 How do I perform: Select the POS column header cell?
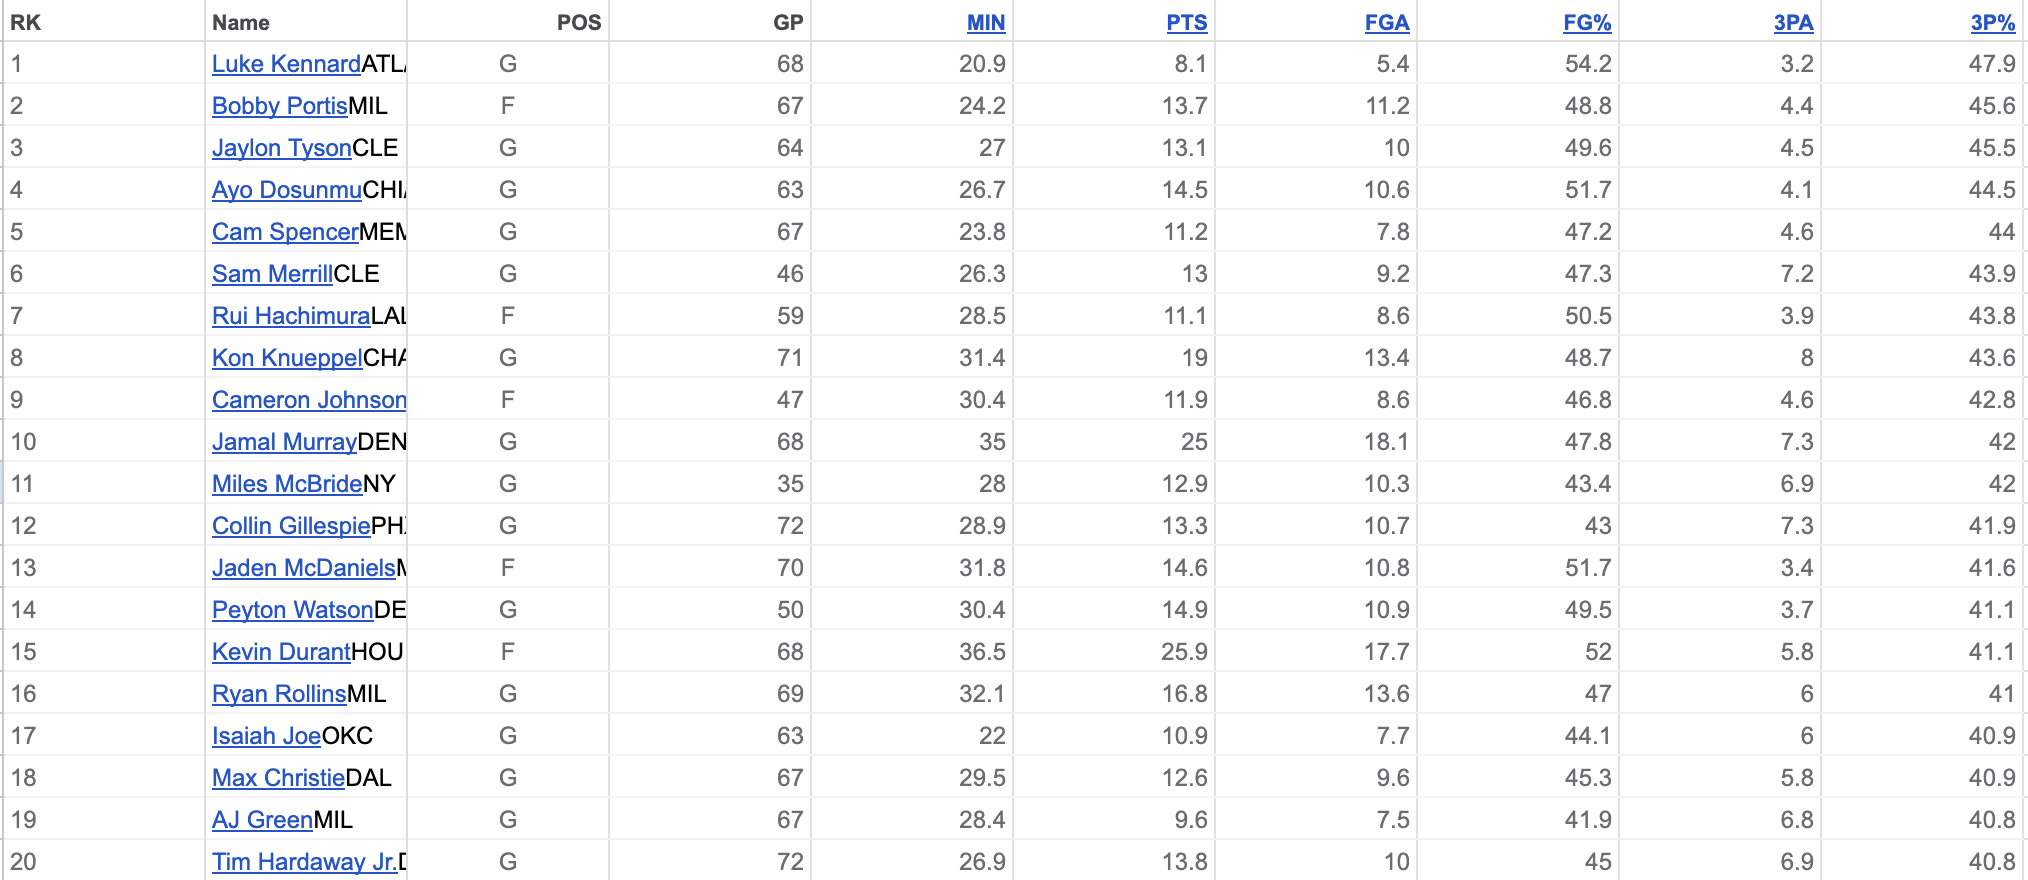coord(508,22)
